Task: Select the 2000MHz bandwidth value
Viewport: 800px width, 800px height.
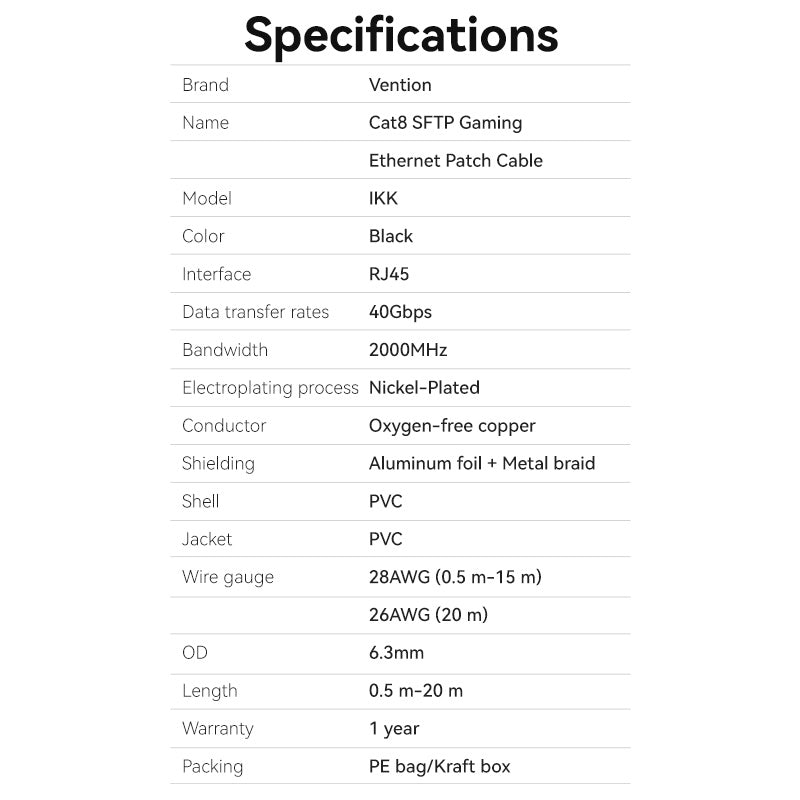Action: click(x=408, y=350)
